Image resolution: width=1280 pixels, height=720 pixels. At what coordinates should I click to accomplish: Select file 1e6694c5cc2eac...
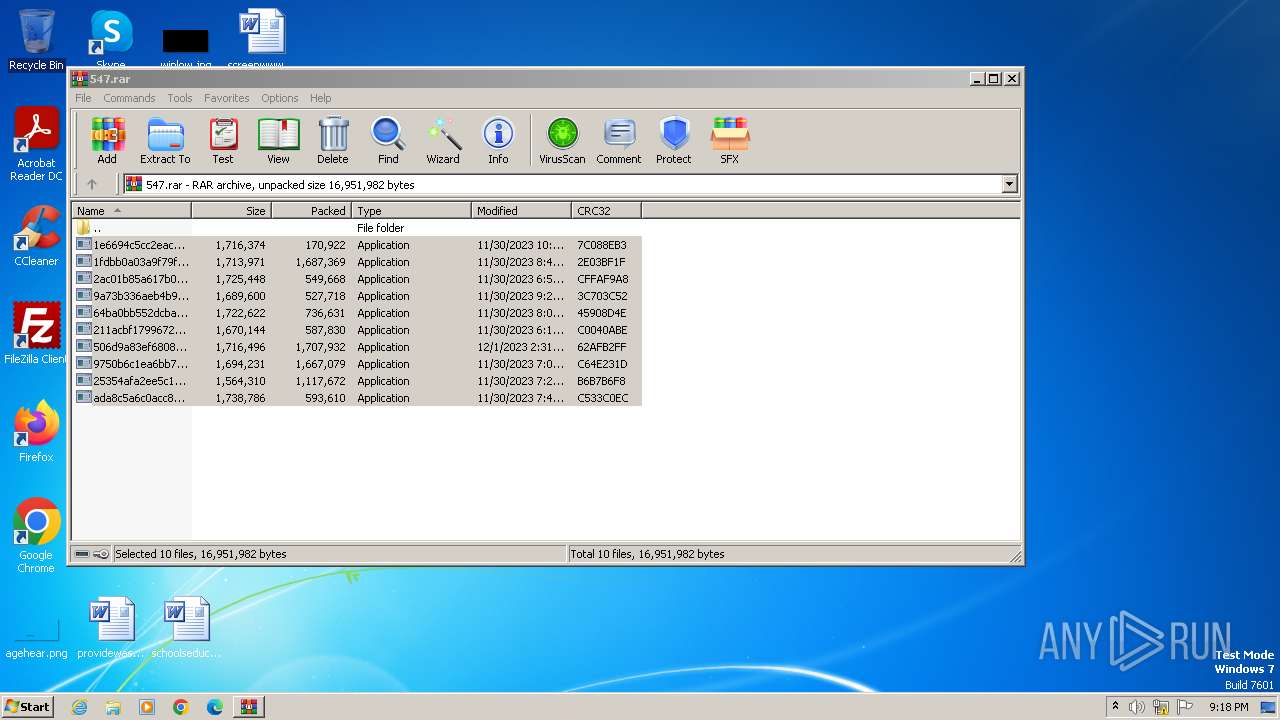coord(357,245)
